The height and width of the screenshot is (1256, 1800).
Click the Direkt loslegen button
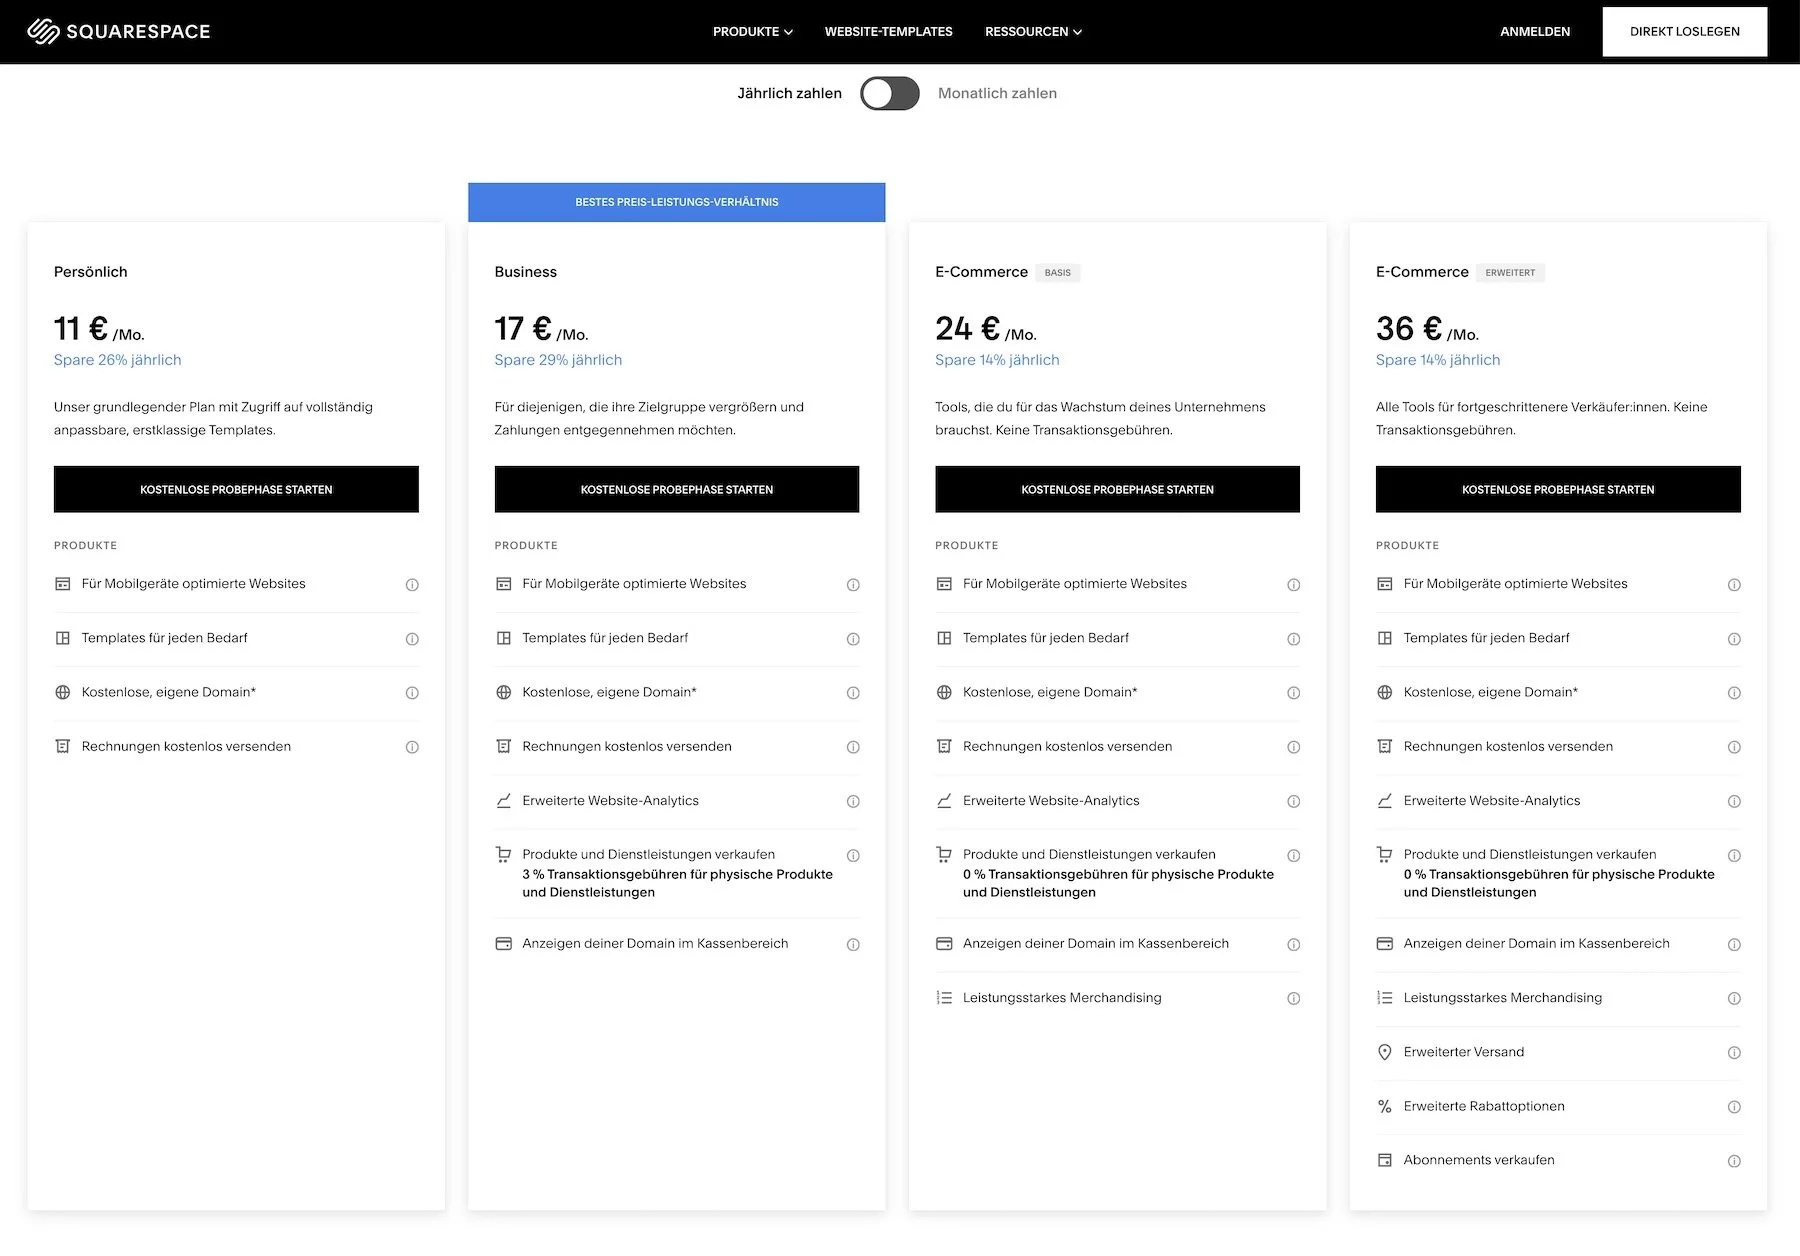pos(1685,31)
